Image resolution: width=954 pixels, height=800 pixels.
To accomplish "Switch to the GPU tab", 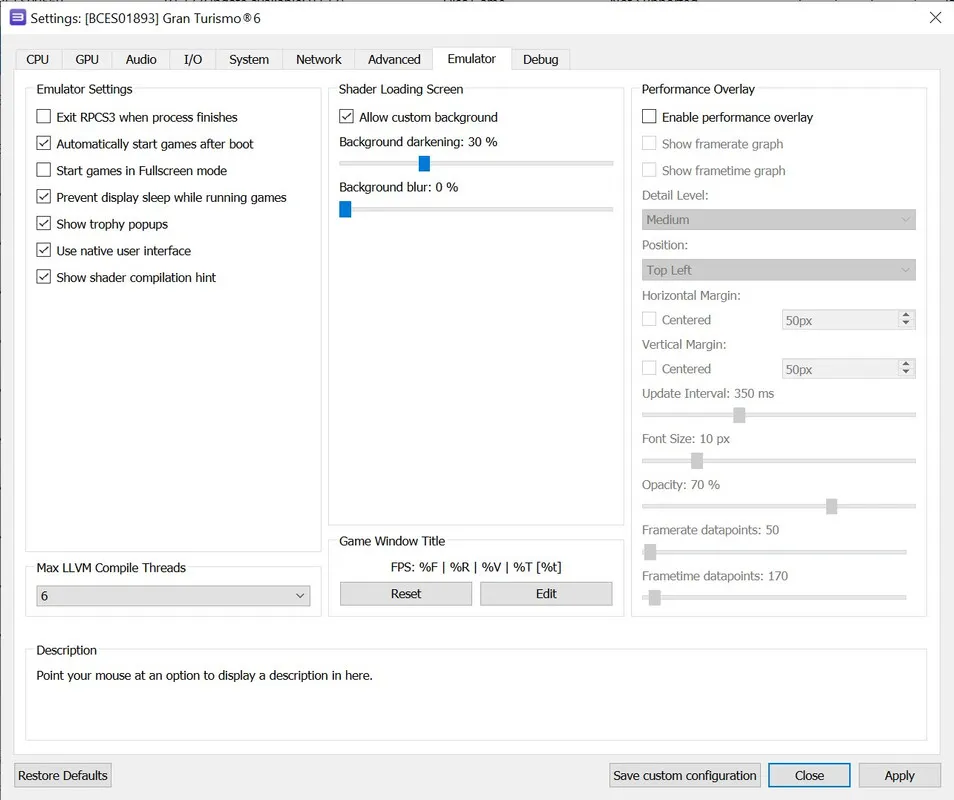I will click(x=87, y=60).
